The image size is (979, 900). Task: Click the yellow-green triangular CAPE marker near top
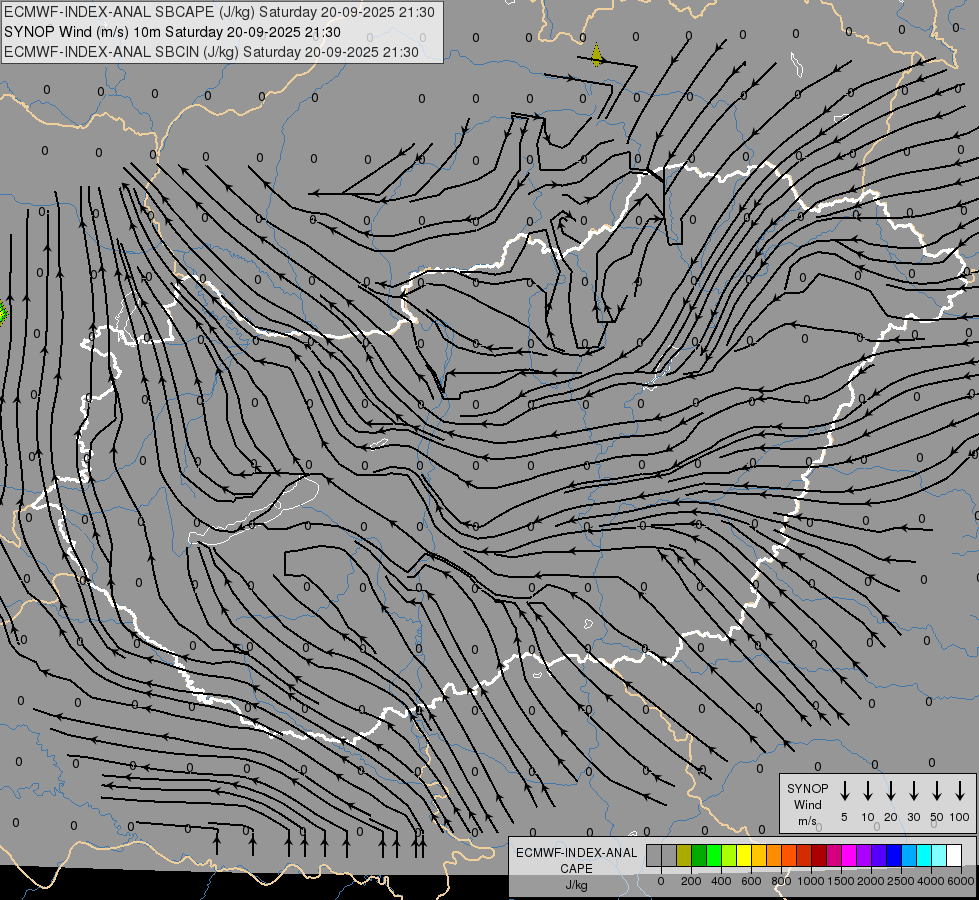(597, 55)
